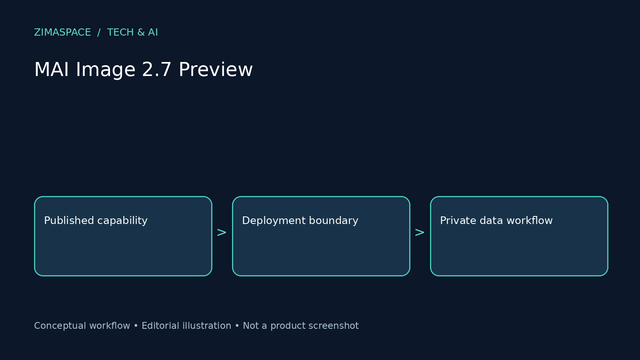
Task: Click the ZIMASPACE breadcrumb text
Action: point(62,32)
